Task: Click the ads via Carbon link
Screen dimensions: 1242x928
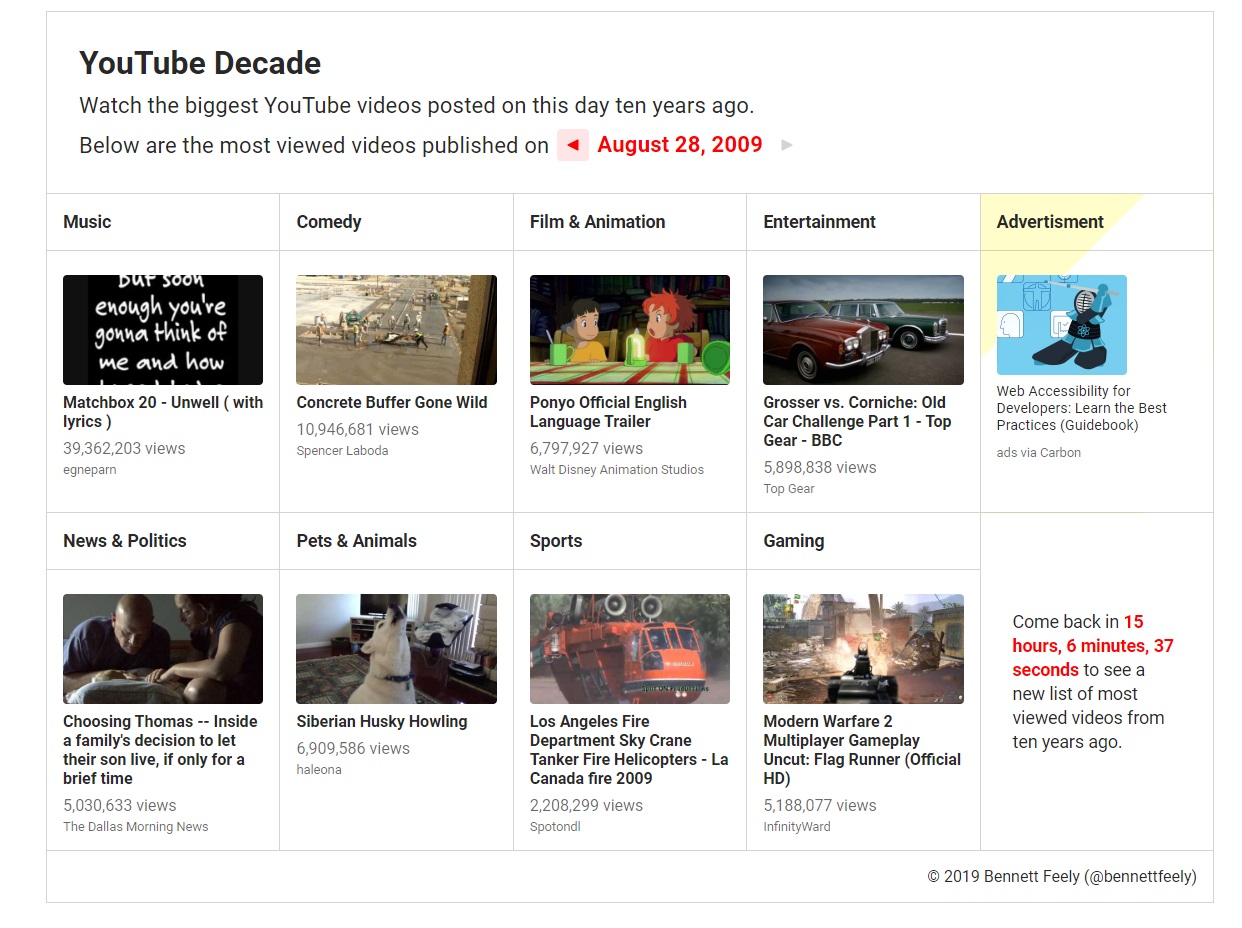Action: pos(1038,452)
